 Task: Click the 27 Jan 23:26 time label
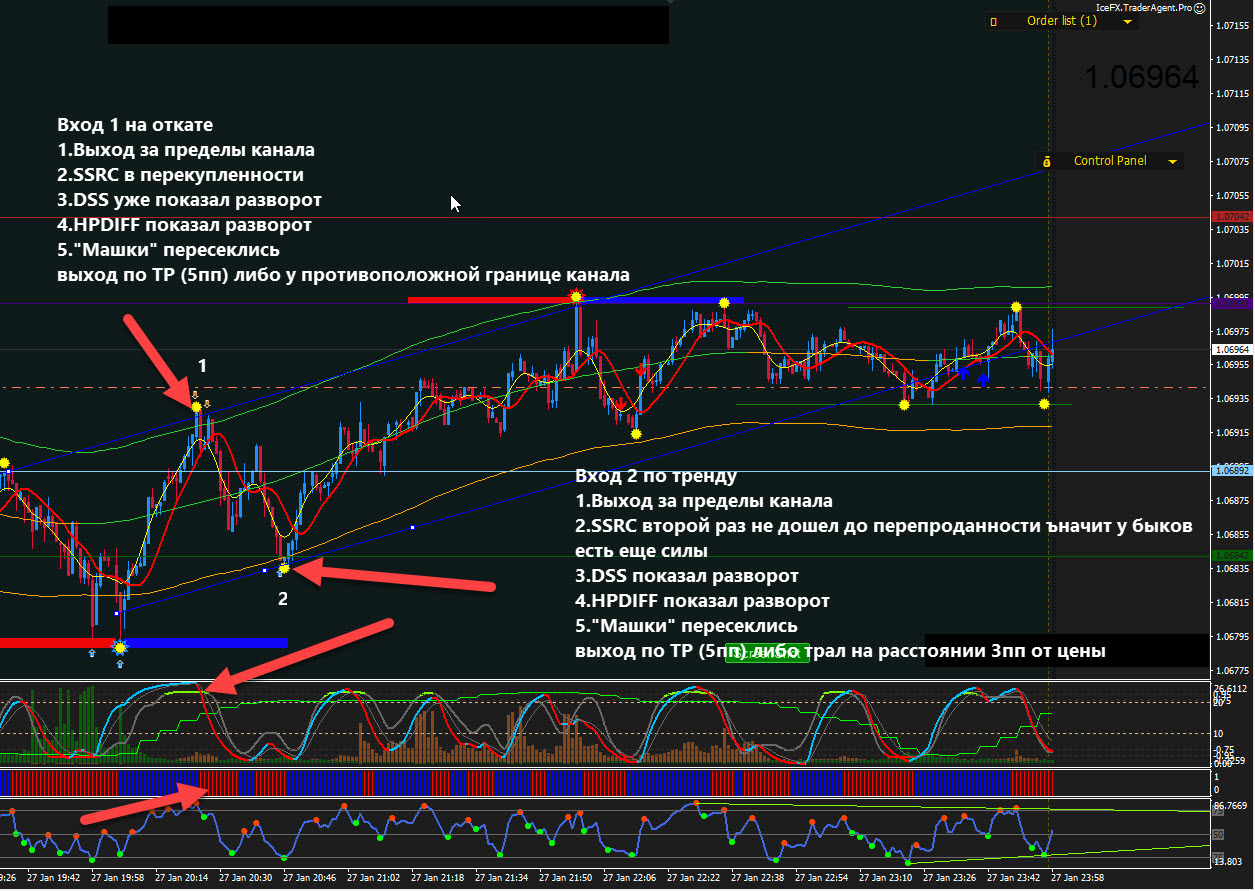950,877
